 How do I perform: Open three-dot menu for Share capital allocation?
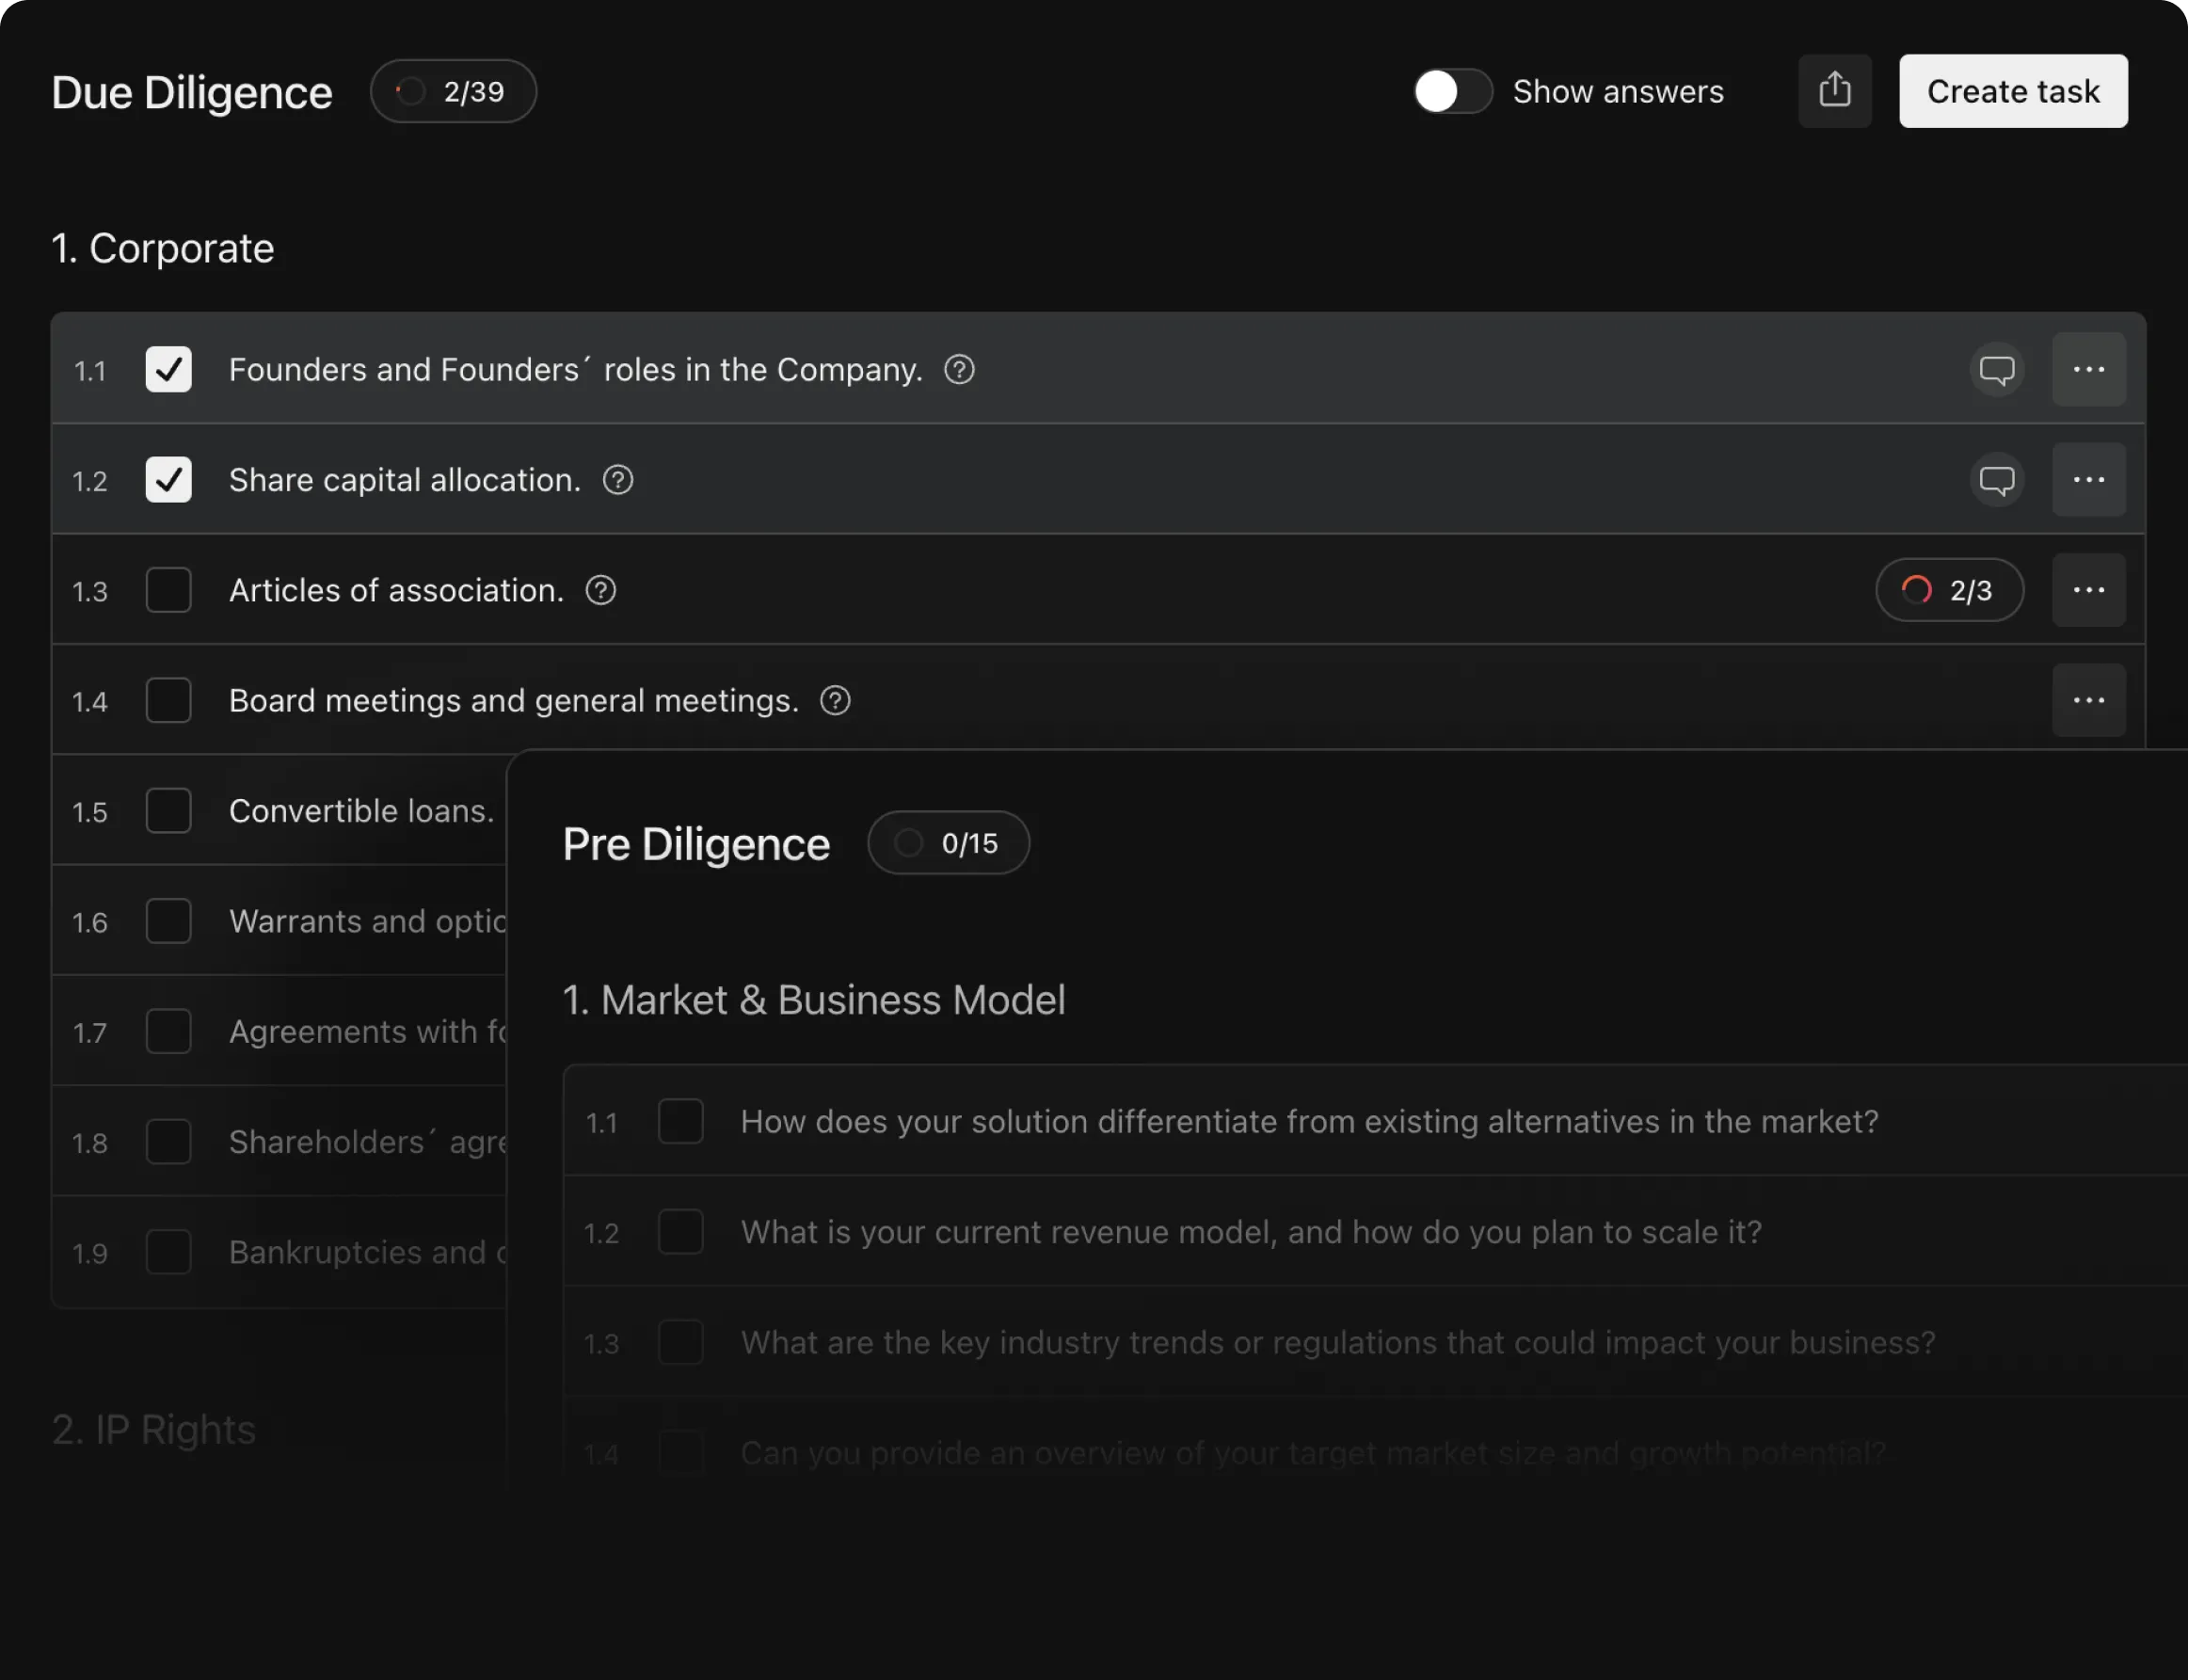2088,480
